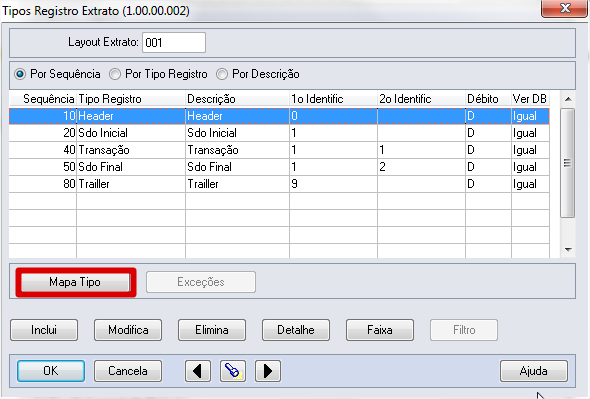Click the Filtro button

coord(464,330)
